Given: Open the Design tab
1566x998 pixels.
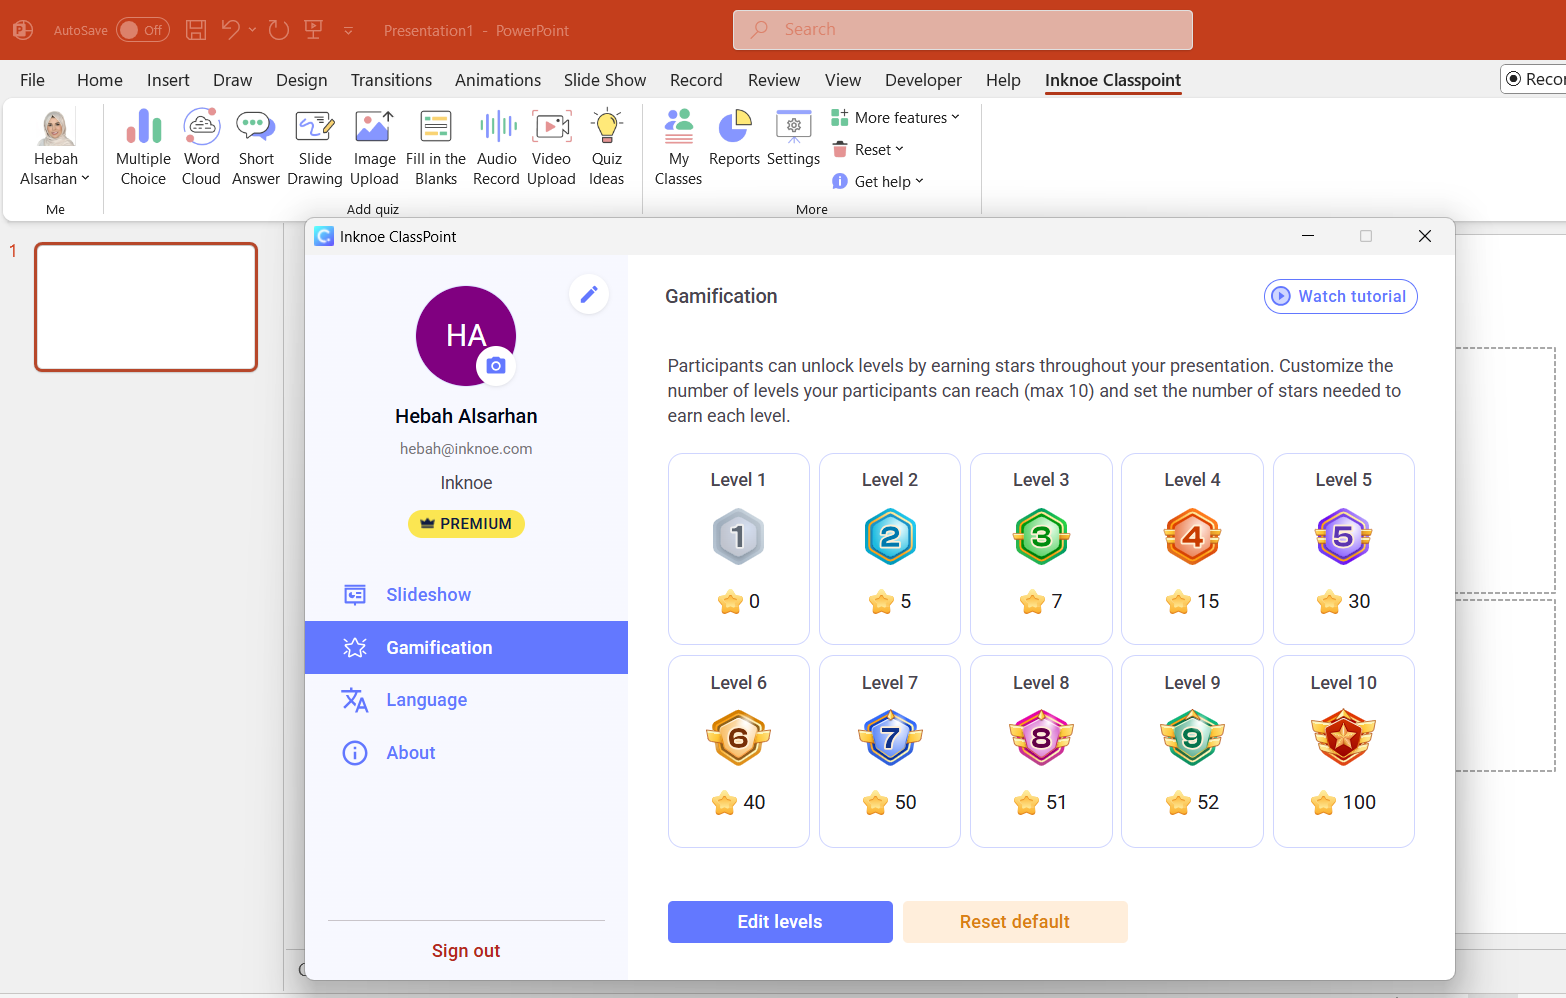Looking at the screenshot, I should click(x=302, y=80).
